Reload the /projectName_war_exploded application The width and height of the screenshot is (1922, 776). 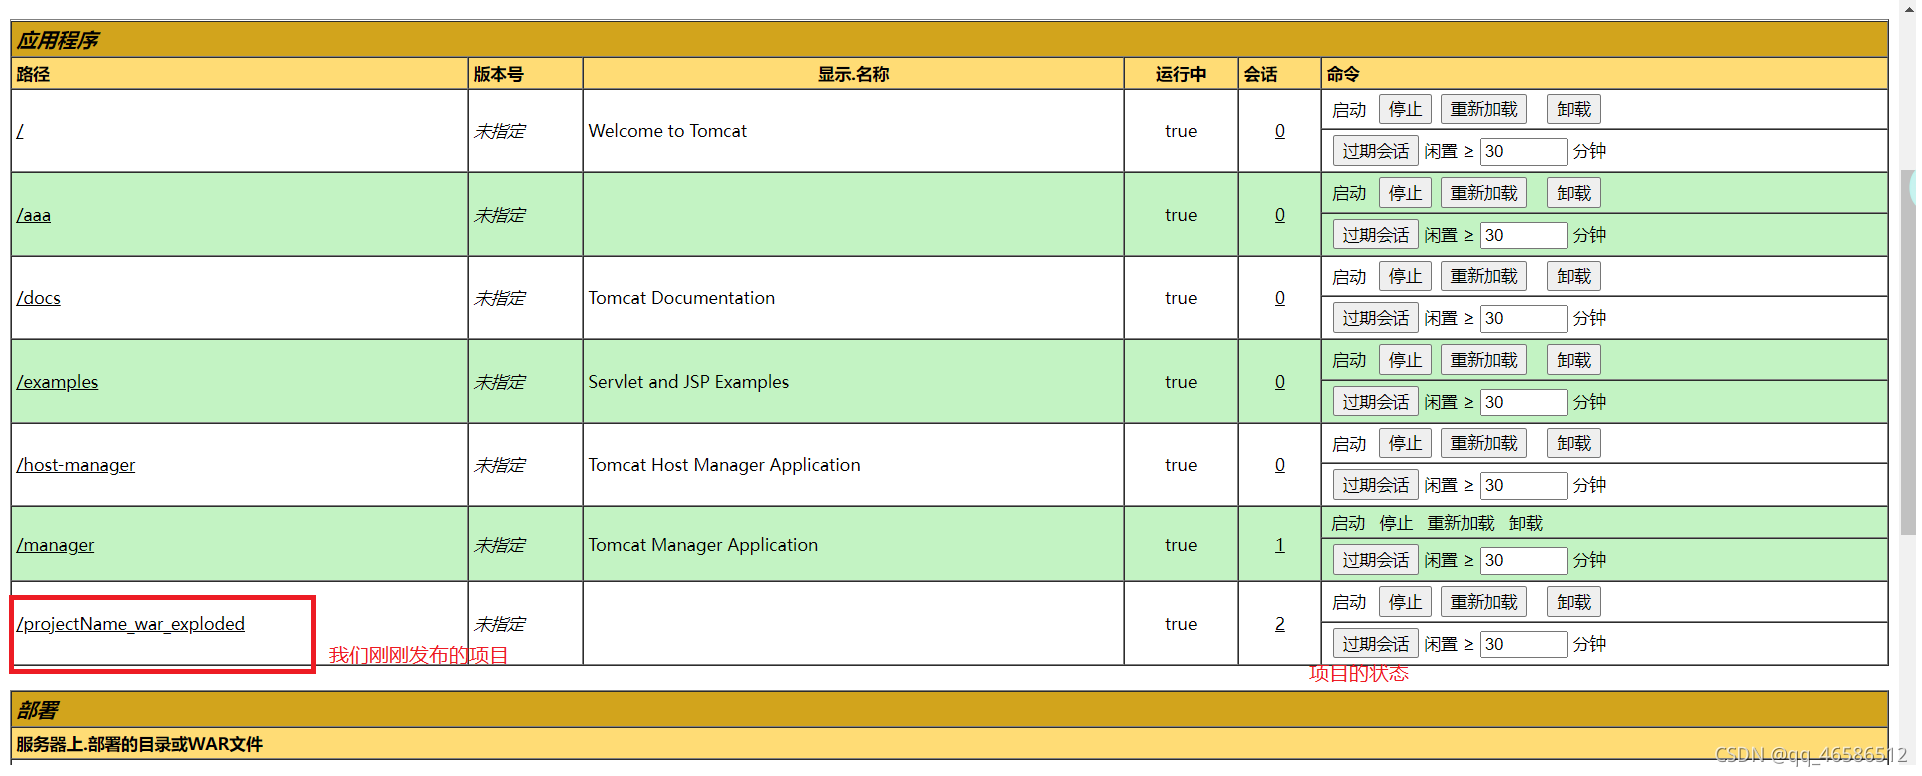point(1484,602)
